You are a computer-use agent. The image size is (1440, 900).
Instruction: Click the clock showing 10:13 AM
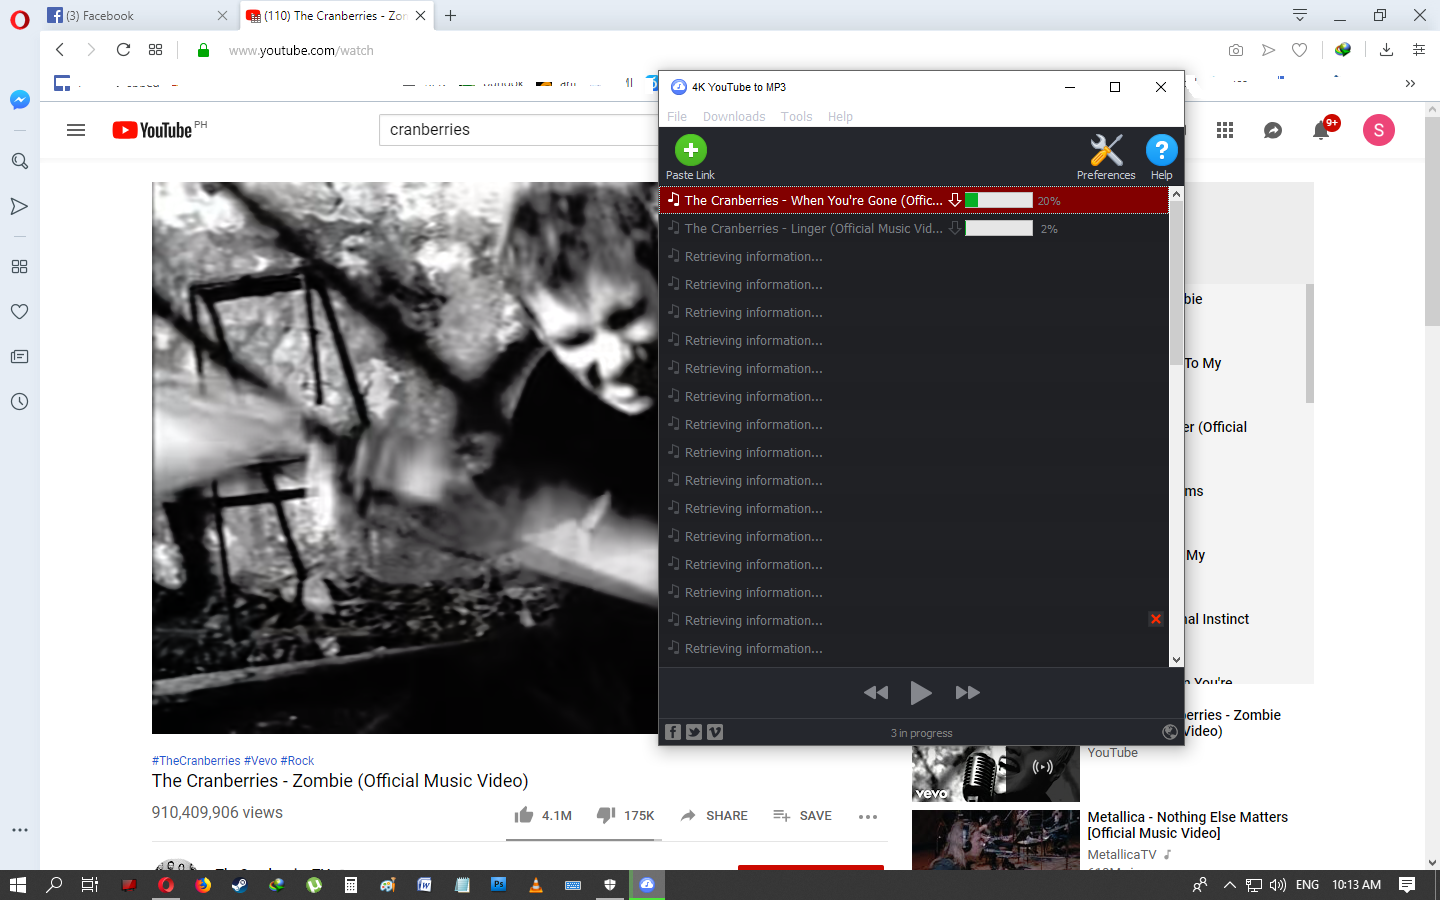point(1356,884)
